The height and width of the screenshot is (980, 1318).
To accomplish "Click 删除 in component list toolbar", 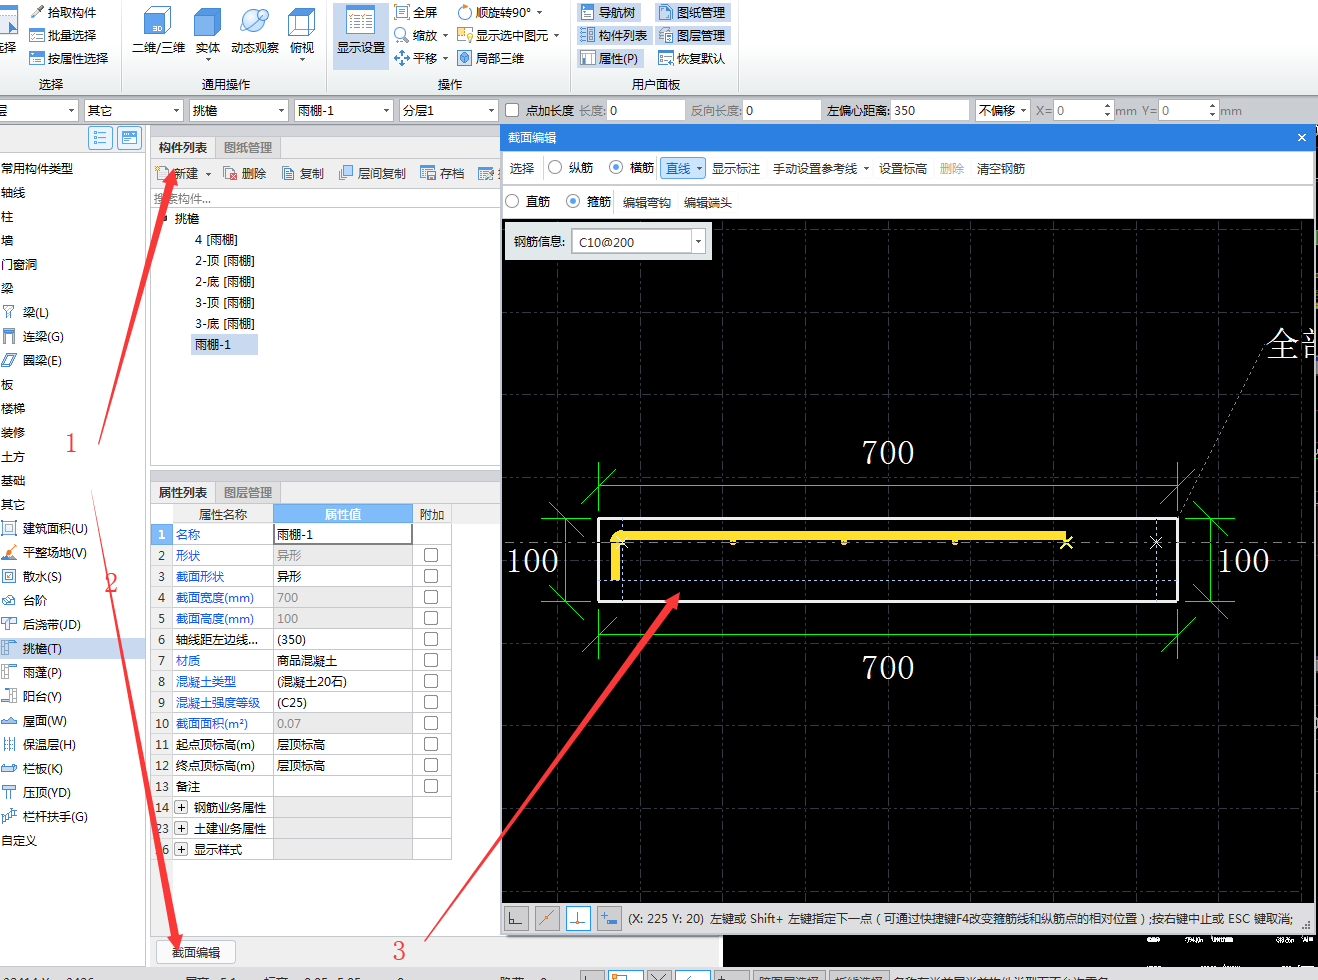I will (x=245, y=173).
